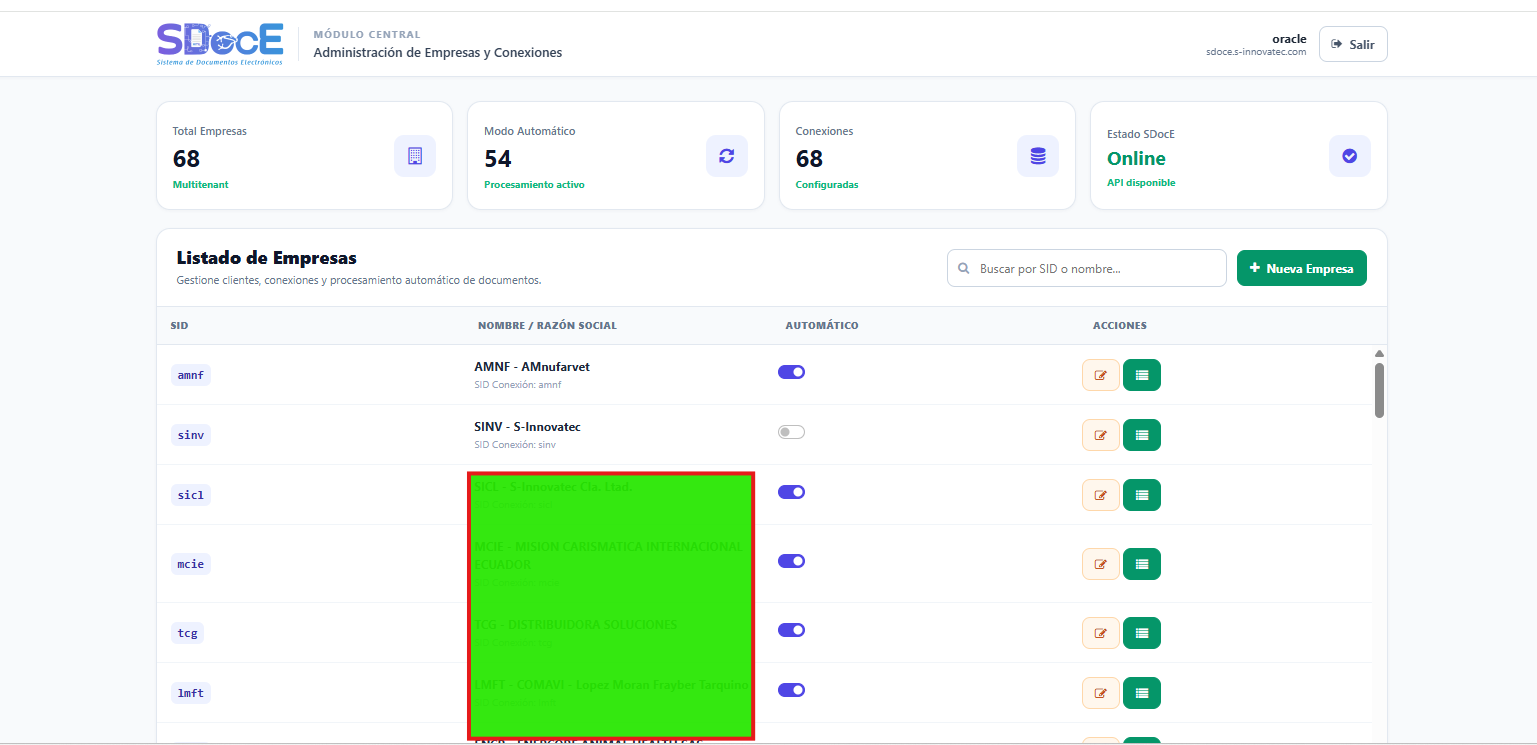Click the Listado de Empresas heading
1537x745 pixels.
tap(266, 258)
